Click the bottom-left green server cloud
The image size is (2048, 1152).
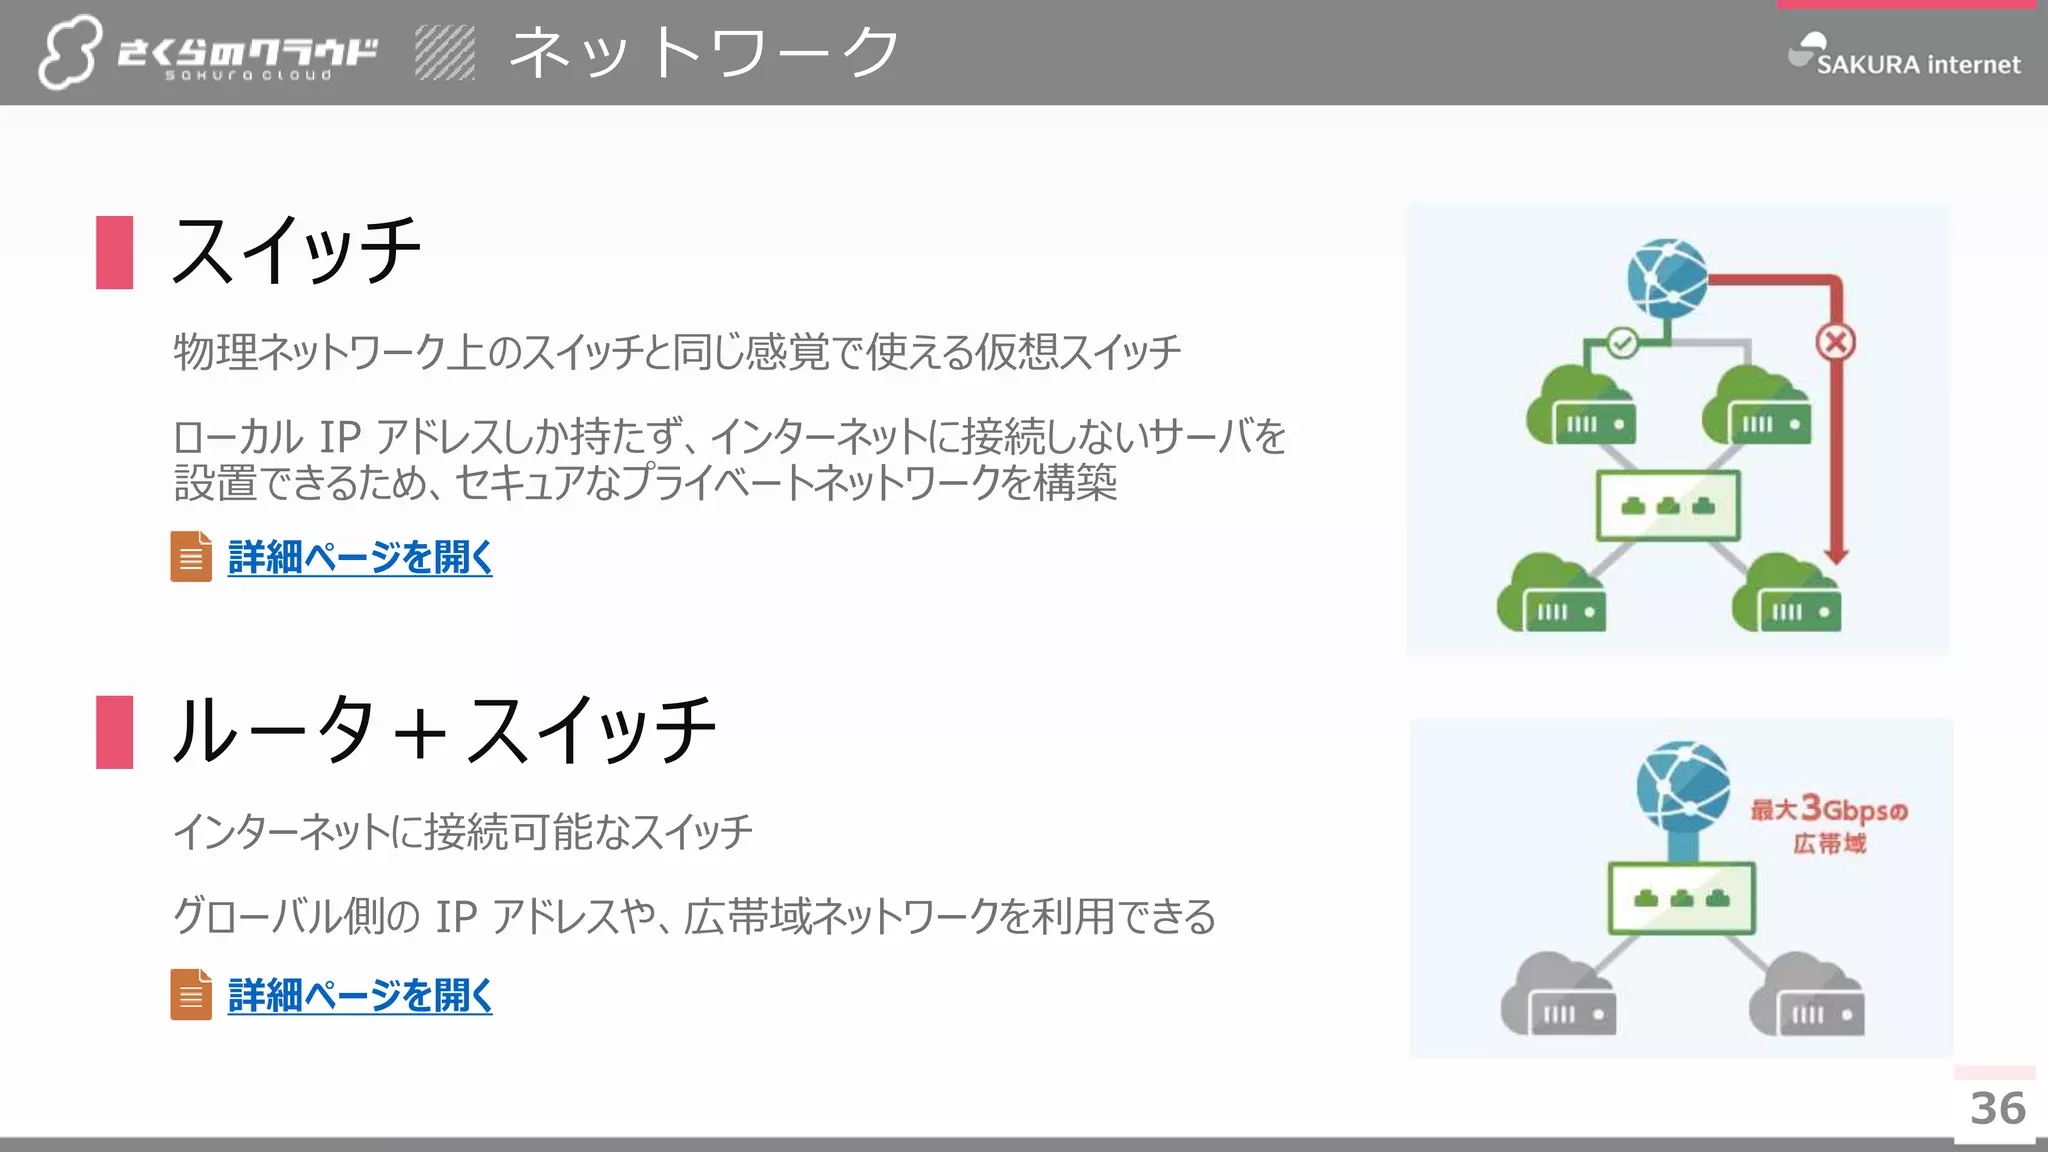(1551, 593)
